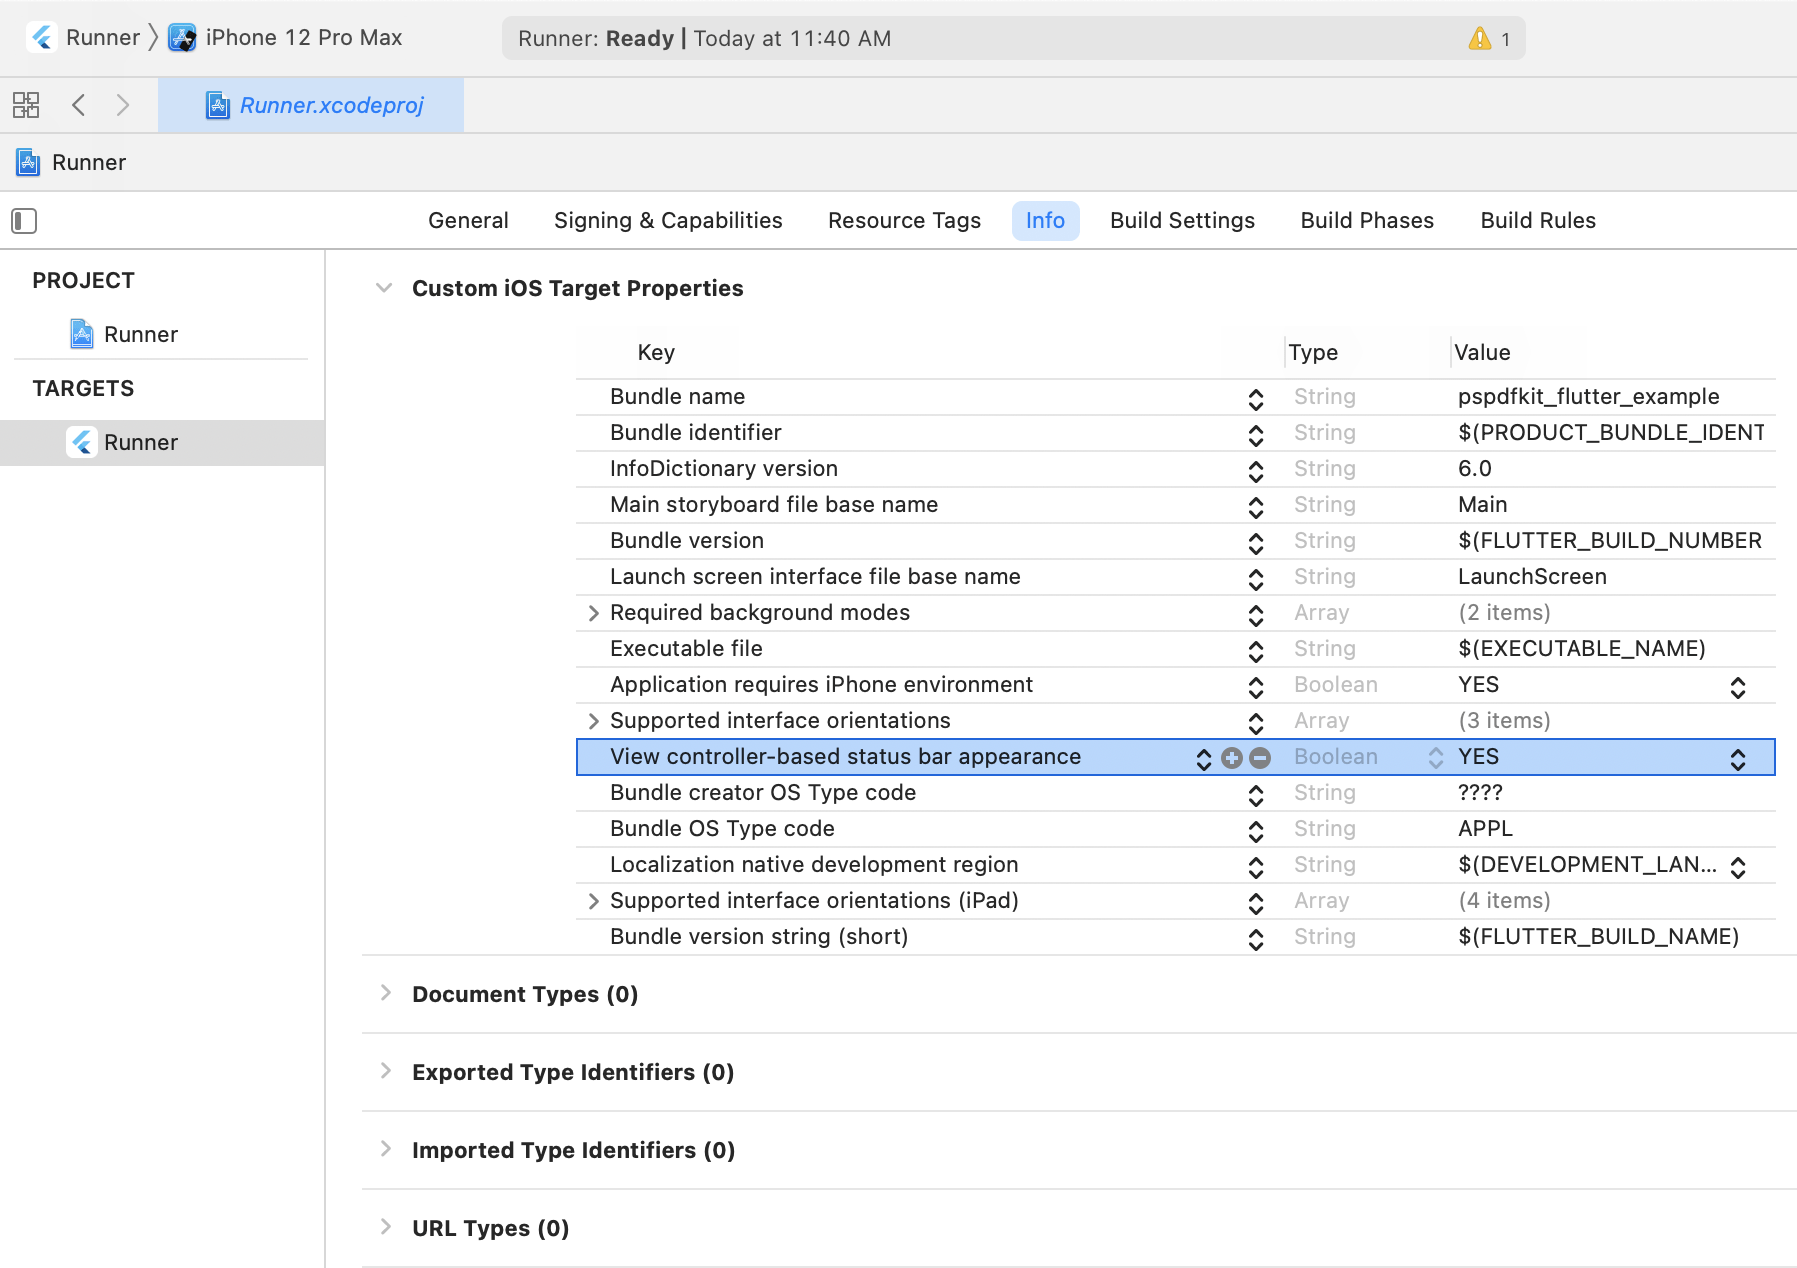The width and height of the screenshot is (1797, 1268).
Task: Select Runner under PROJECT in sidebar
Action: point(140,334)
